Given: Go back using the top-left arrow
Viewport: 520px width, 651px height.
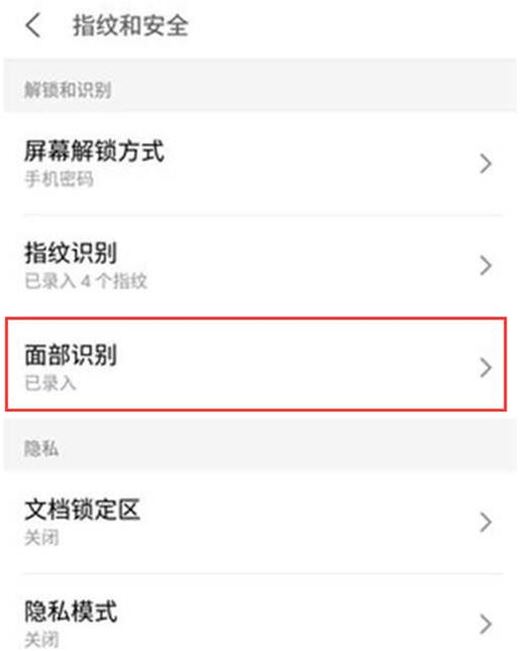Looking at the screenshot, I should 33,25.
